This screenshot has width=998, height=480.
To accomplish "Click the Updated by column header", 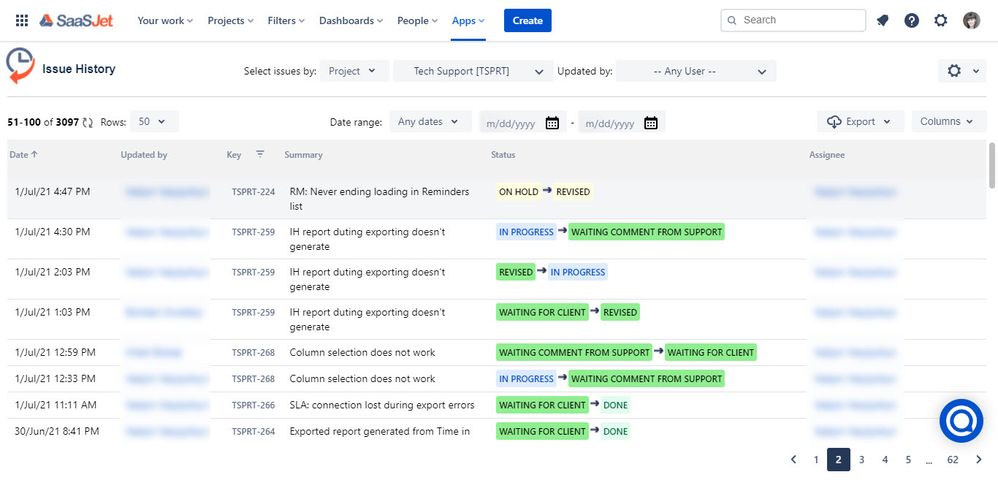I will tap(144, 155).
